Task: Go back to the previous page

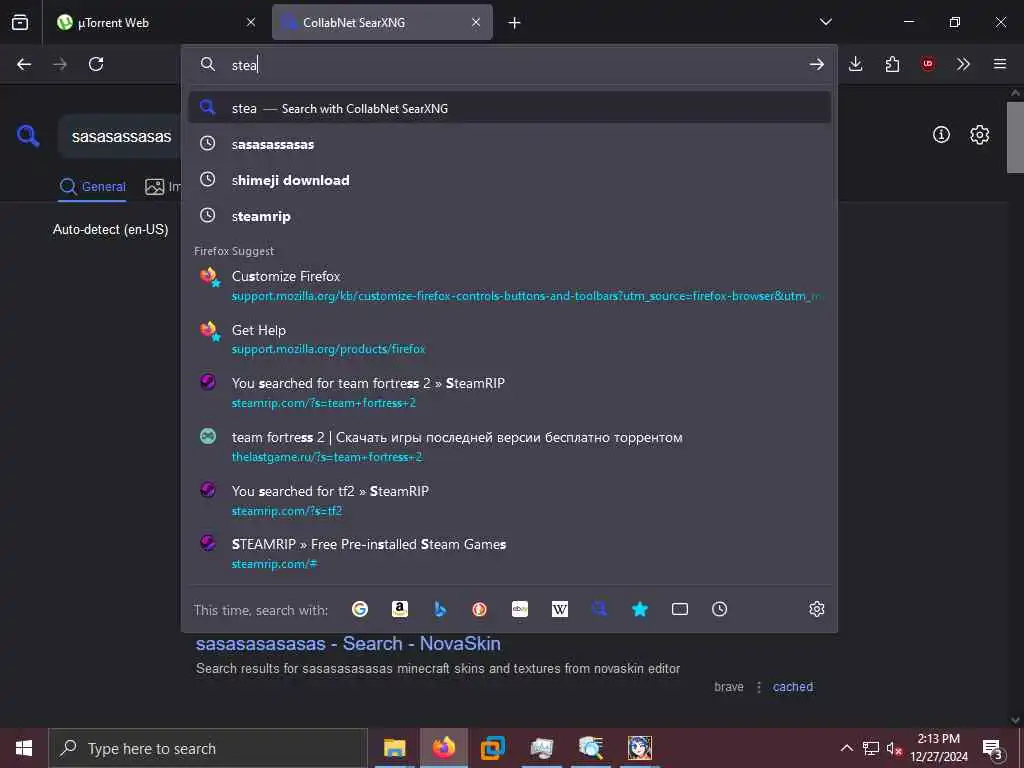Action: (x=24, y=64)
